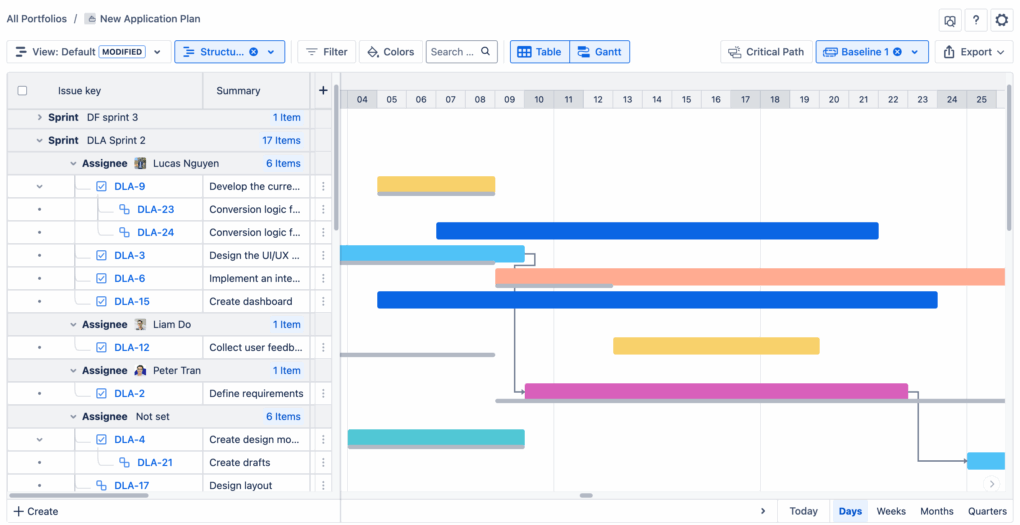Image resolution: width=1020 pixels, height=525 pixels.
Task: Open row menu for DLA-3
Action: [323, 256]
